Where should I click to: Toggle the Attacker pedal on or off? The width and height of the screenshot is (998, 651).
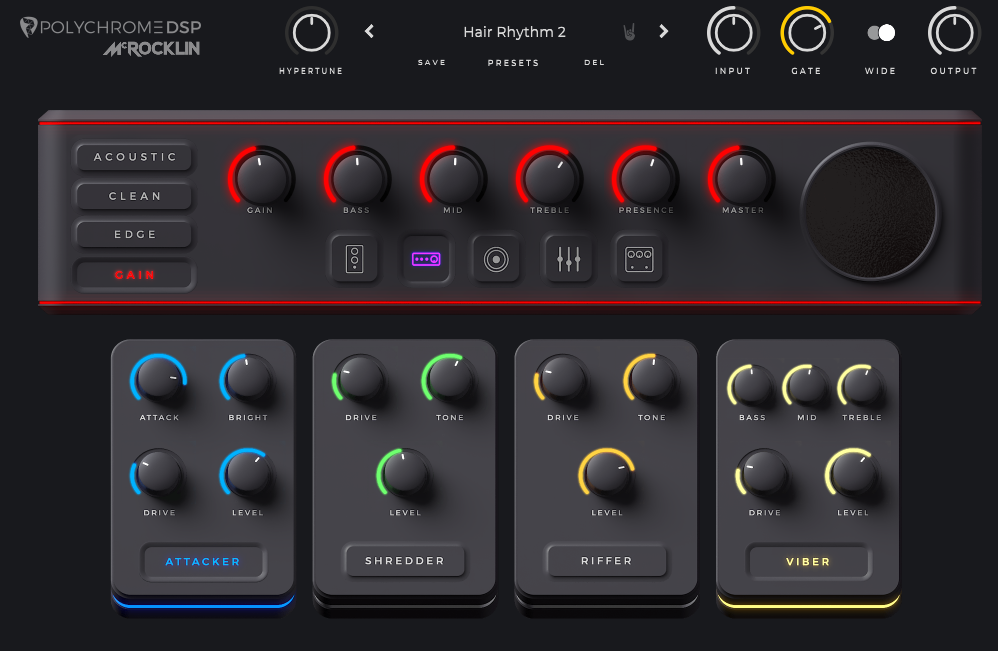click(x=203, y=562)
